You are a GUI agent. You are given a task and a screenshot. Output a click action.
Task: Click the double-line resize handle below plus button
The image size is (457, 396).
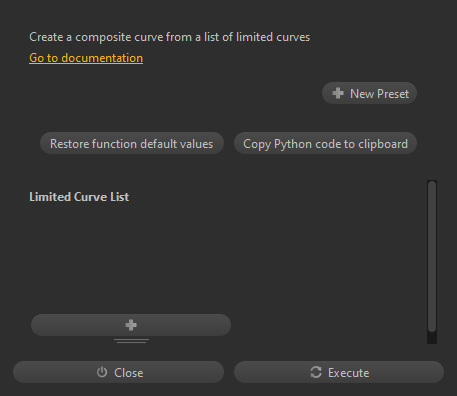tap(131, 341)
